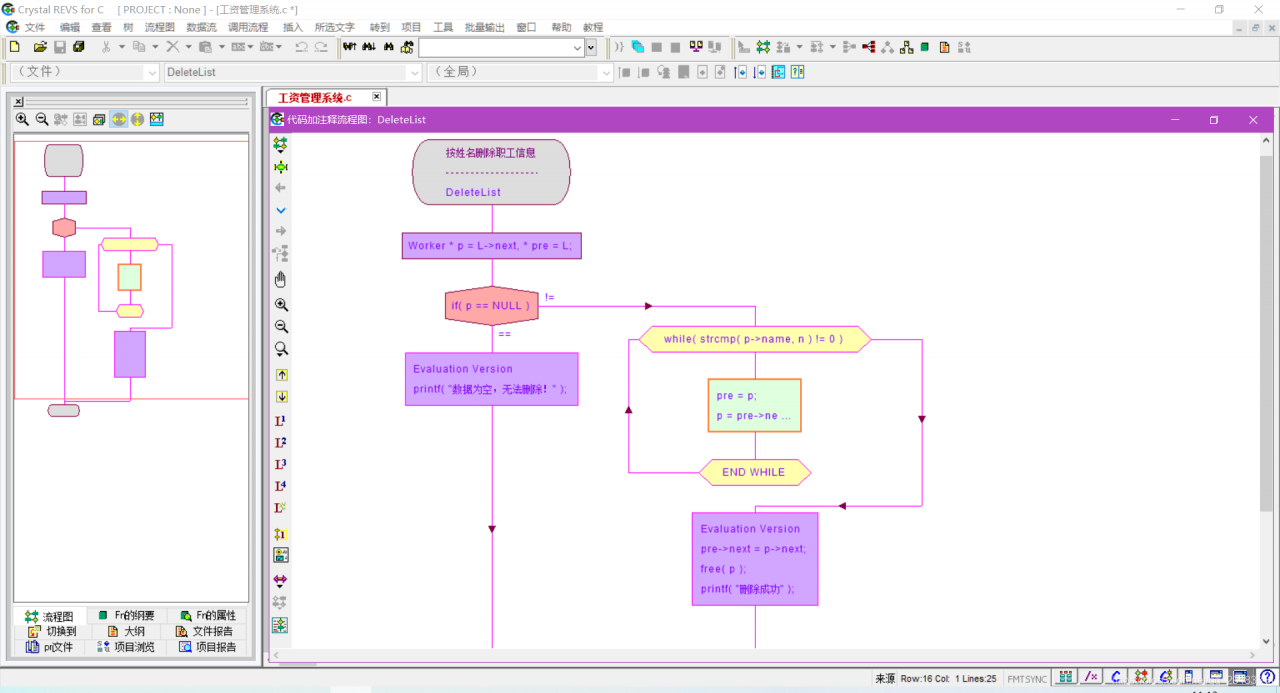Screen dimensions: 1280x693
Task: Open the 数据流 menu
Action: tap(201, 27)
